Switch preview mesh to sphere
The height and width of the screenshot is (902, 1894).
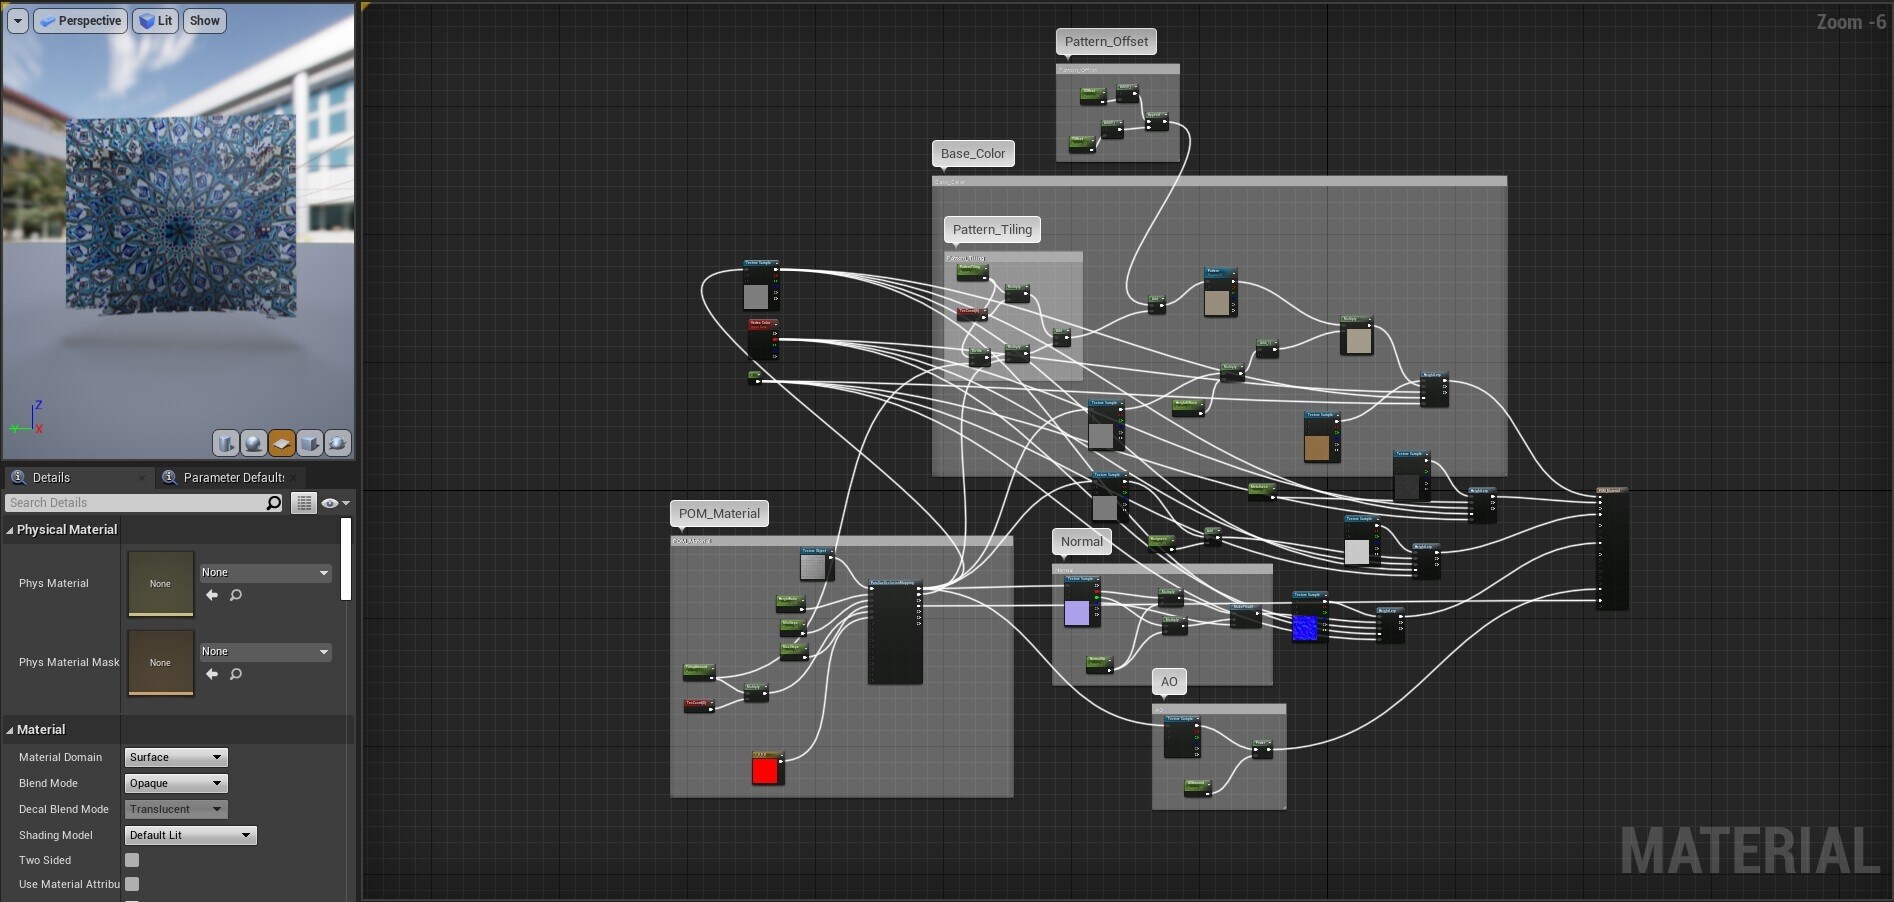point(254,443)
